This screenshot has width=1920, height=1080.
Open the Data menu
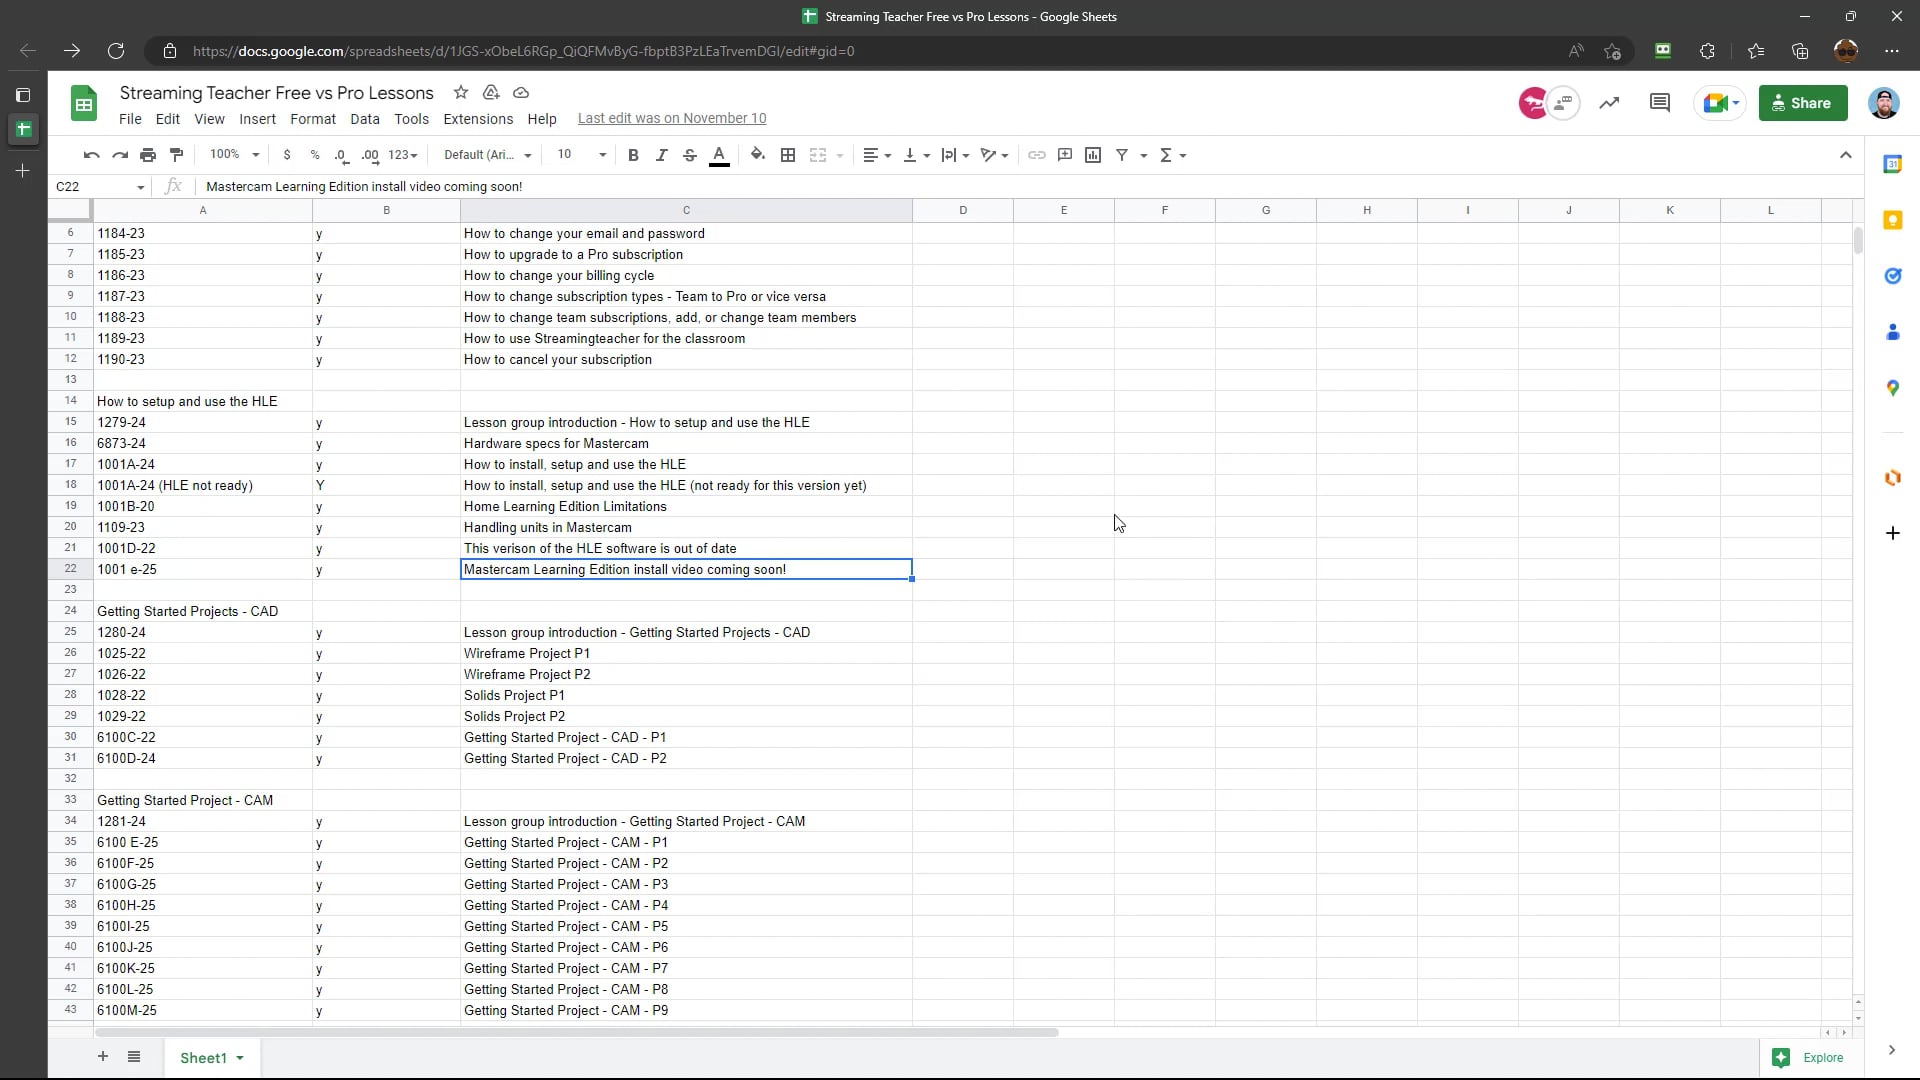coord(365,119)
